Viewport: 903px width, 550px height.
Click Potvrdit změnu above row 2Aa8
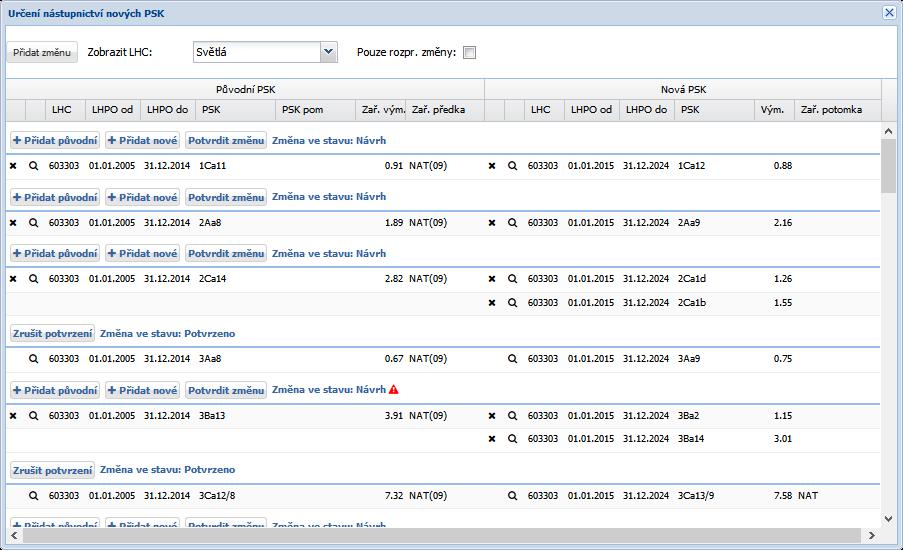pos(226,198)
